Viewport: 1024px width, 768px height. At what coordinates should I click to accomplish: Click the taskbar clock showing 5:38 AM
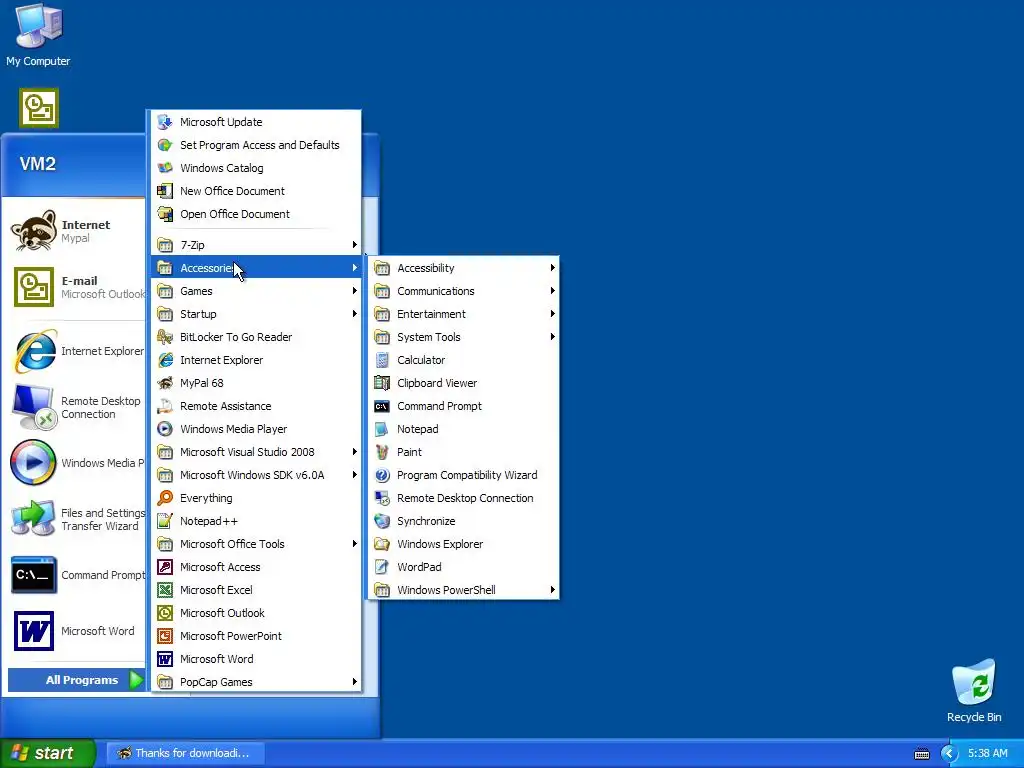[987, 753]
